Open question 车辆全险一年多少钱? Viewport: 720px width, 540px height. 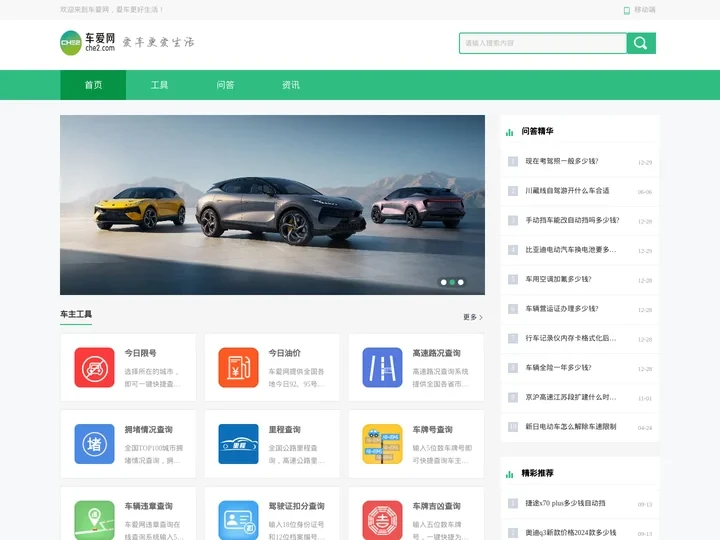[x=558, y=367]
